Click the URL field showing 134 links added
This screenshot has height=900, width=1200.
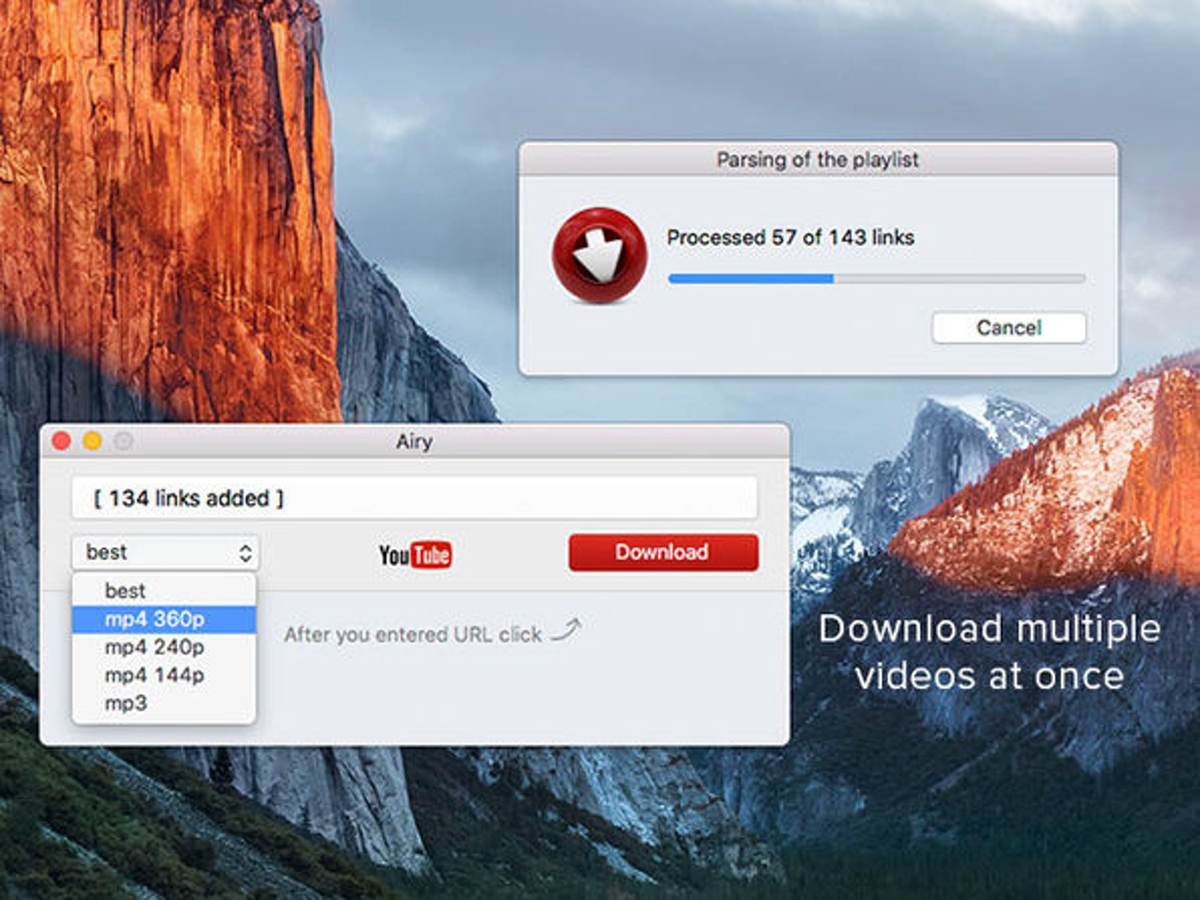414,498
